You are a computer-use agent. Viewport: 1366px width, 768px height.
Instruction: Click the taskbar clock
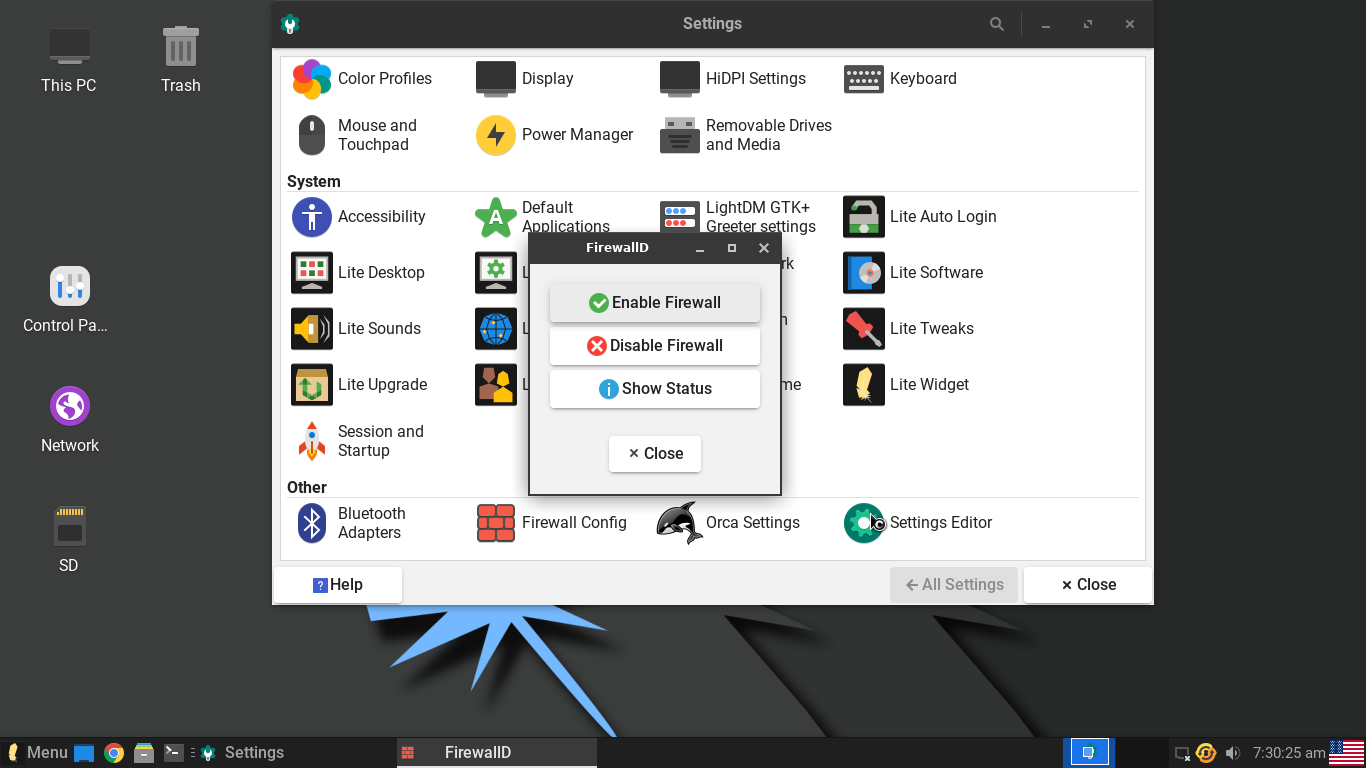pyautogui.click(x=1289, y=753)
